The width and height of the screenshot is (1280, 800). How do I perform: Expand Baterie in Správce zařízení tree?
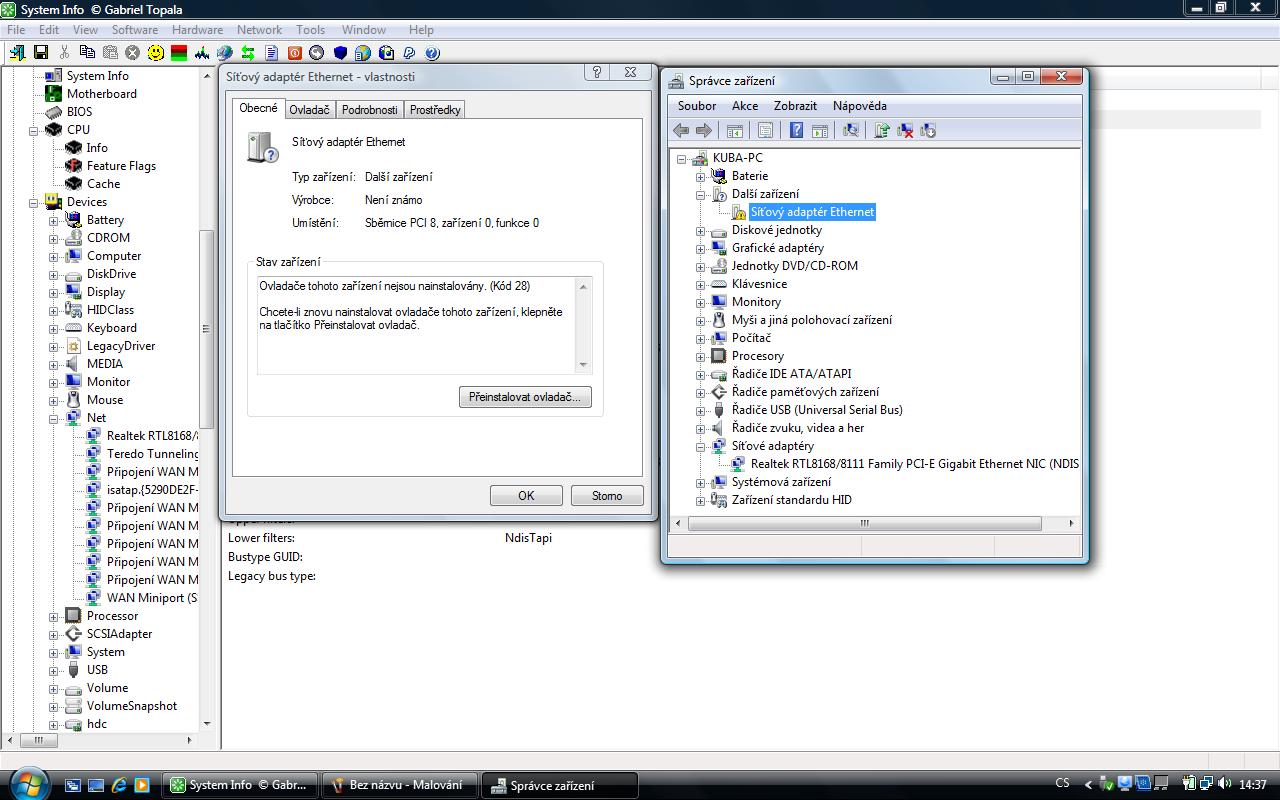(x=701, y=176)
